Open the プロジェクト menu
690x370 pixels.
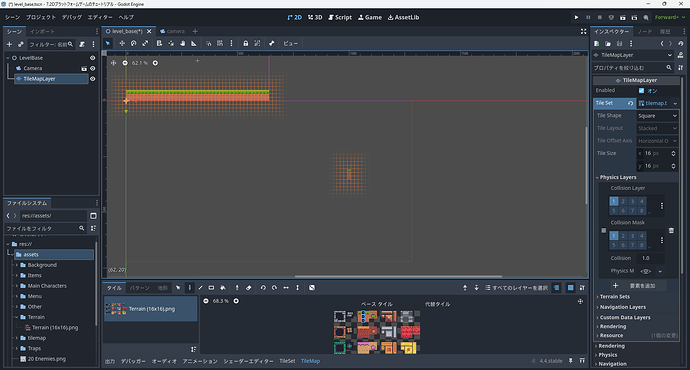coord(40,17)
